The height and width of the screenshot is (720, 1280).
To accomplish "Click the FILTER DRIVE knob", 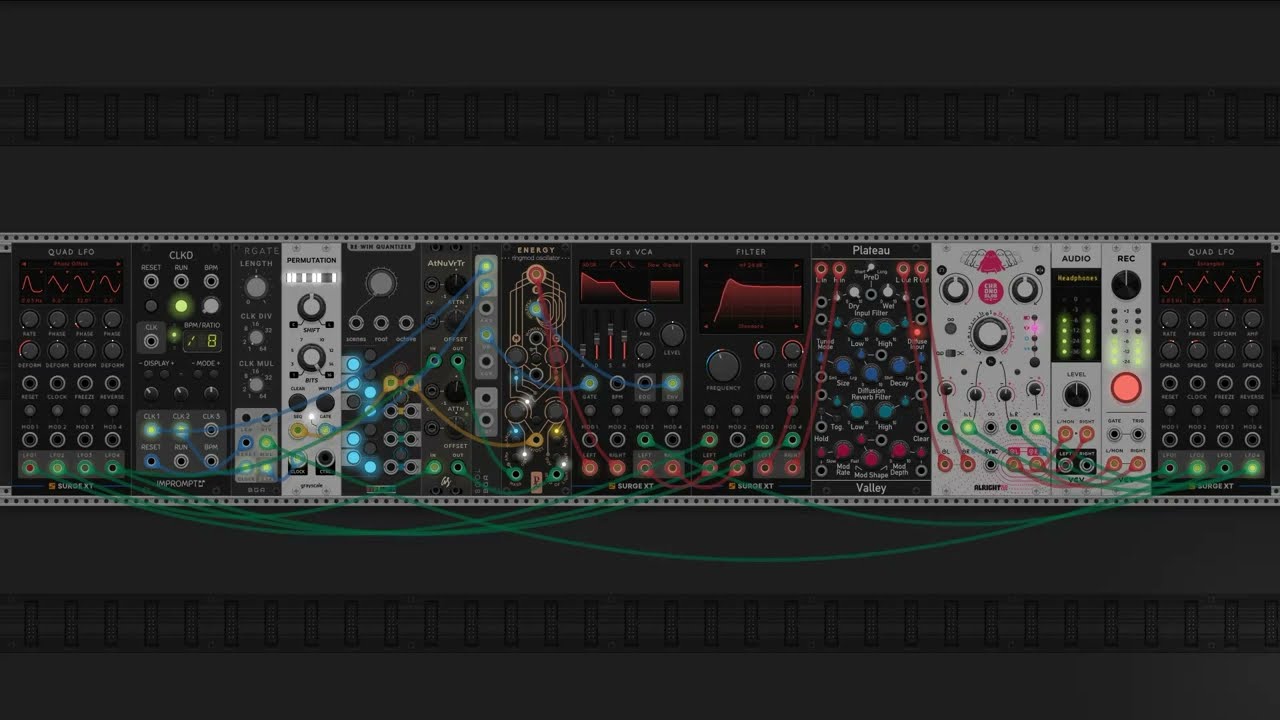I will click(x=765, y=383).
